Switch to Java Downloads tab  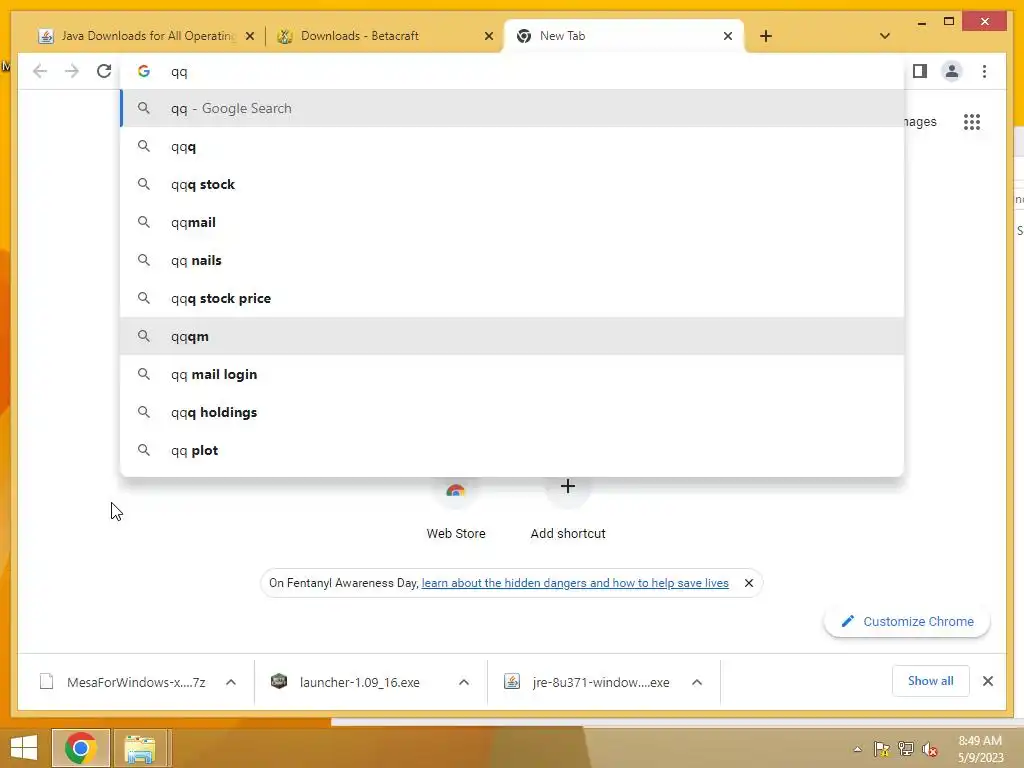pos(146,36)
